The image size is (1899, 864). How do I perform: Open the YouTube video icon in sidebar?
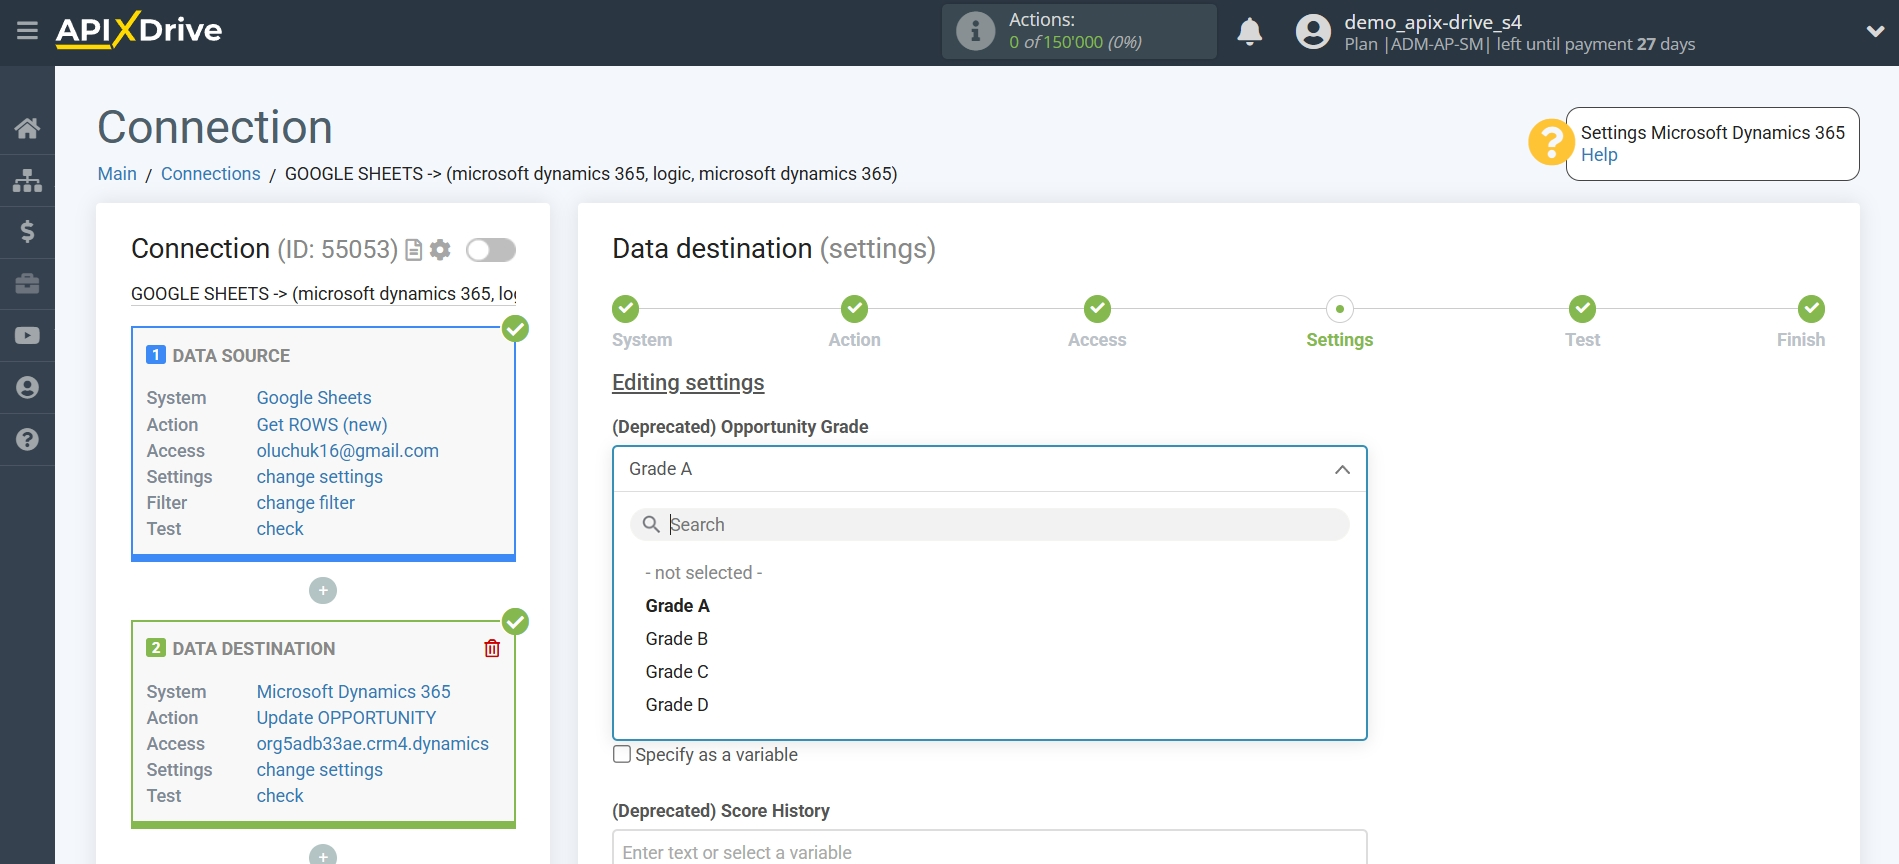tap(27, 336)
